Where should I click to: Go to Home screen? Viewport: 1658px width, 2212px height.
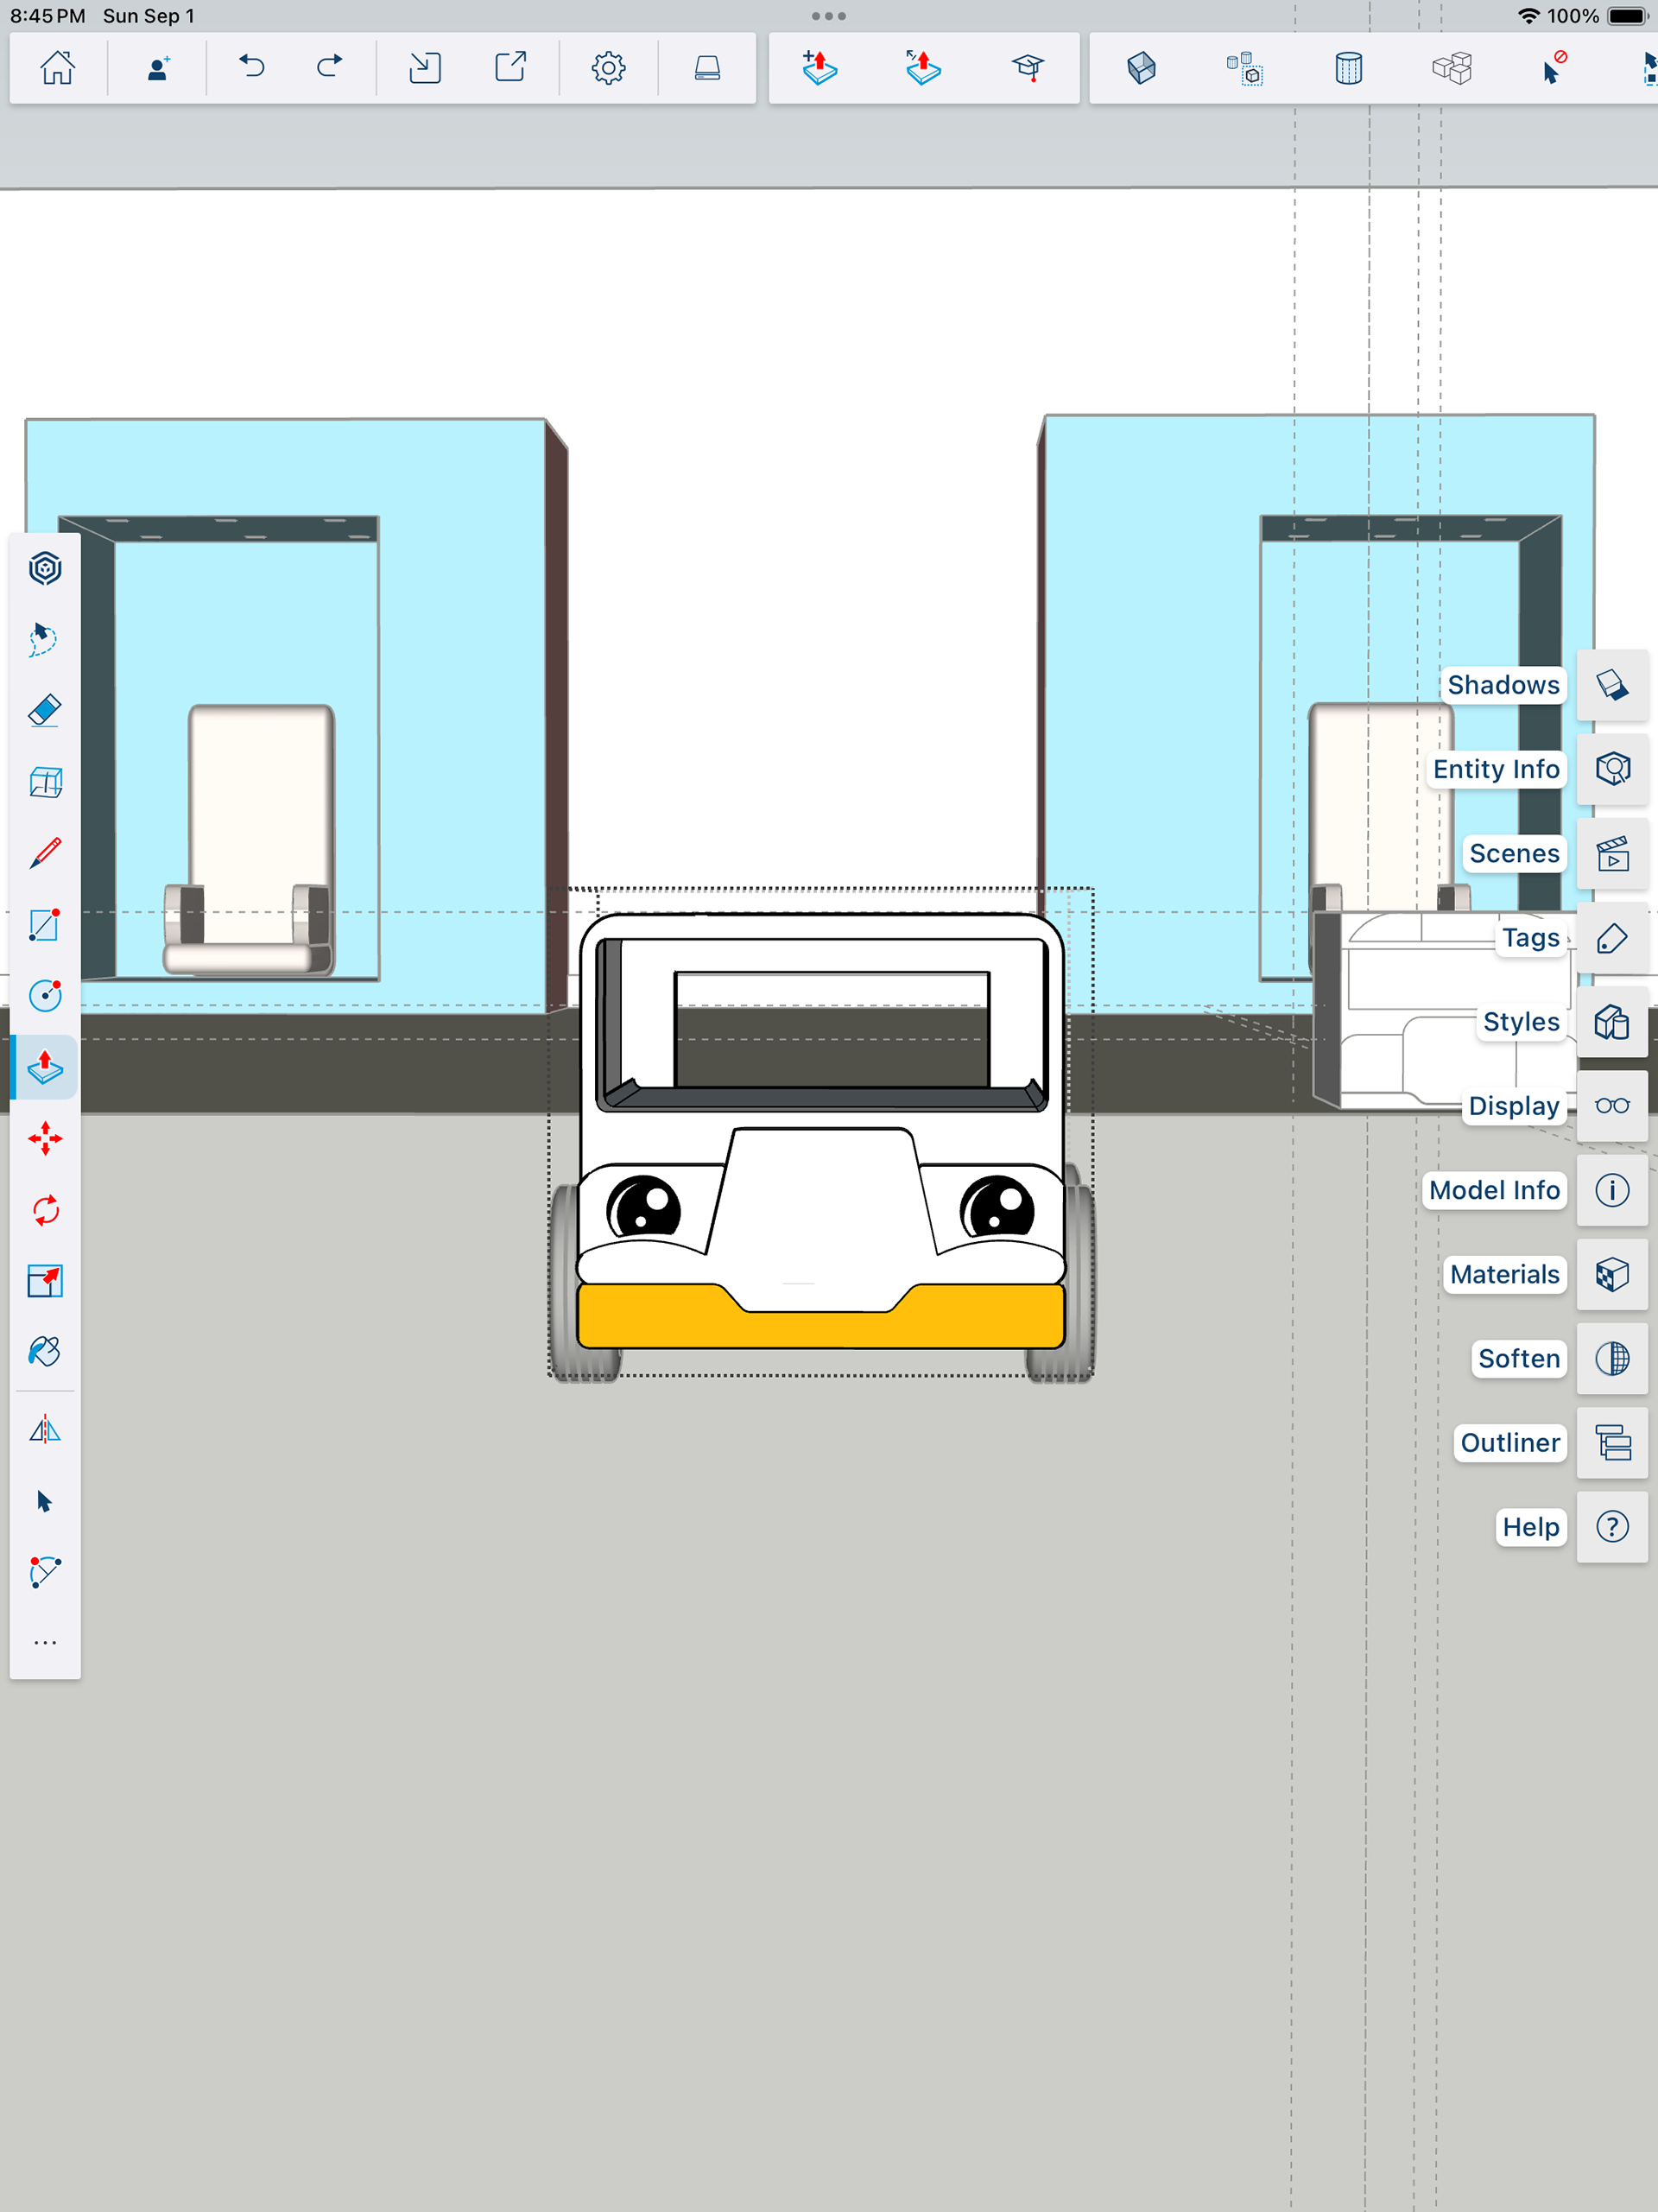[58, 68]
